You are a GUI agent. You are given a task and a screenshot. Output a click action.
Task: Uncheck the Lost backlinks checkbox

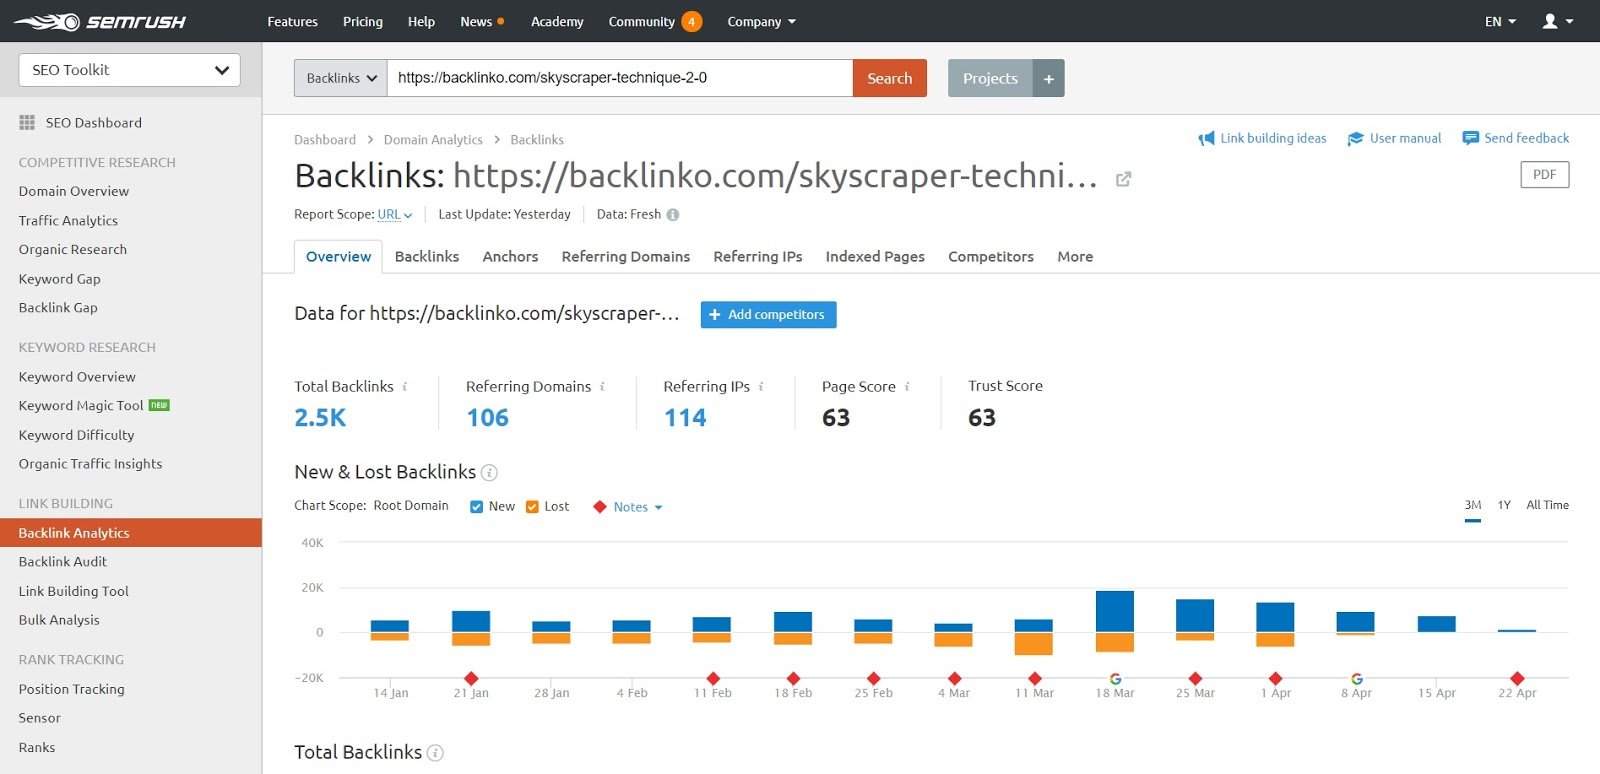[532, 507]
